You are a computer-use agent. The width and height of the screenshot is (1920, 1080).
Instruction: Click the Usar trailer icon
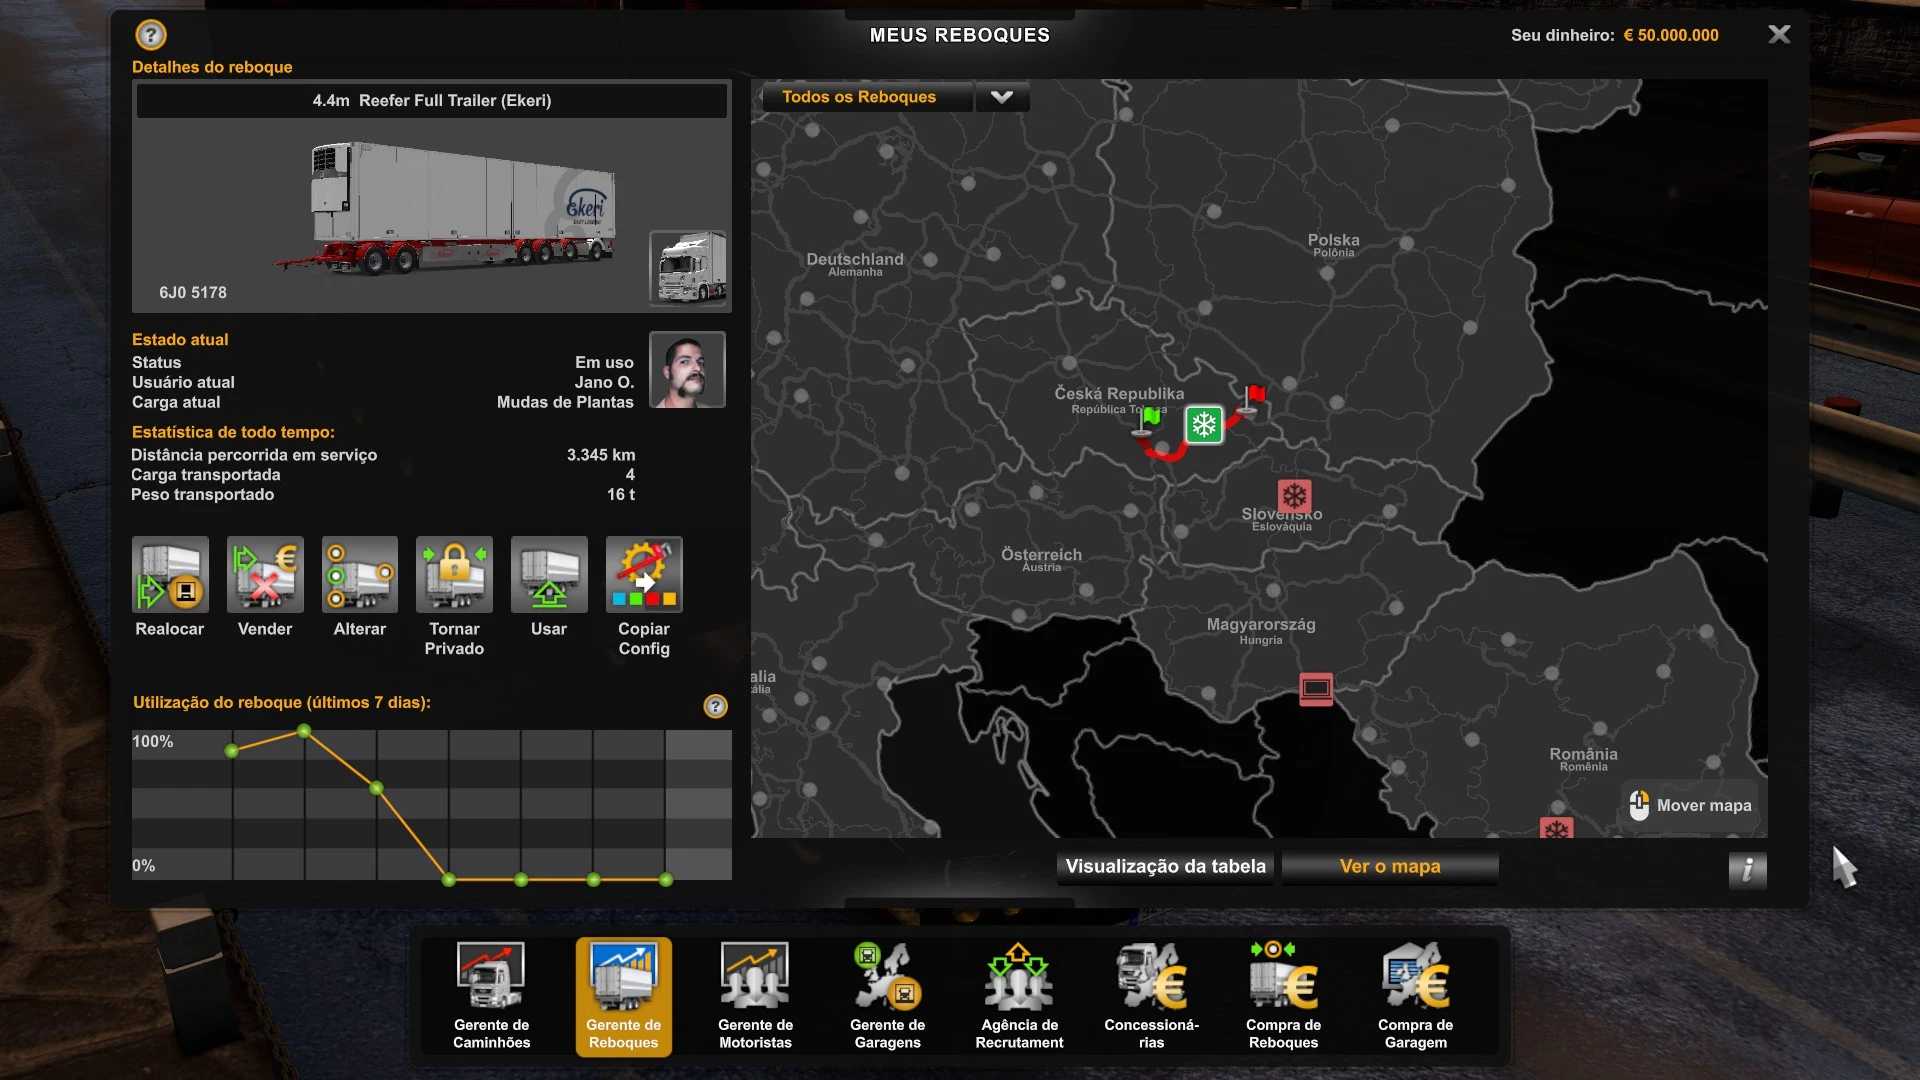pyautogui.click(x=549, y=575)
